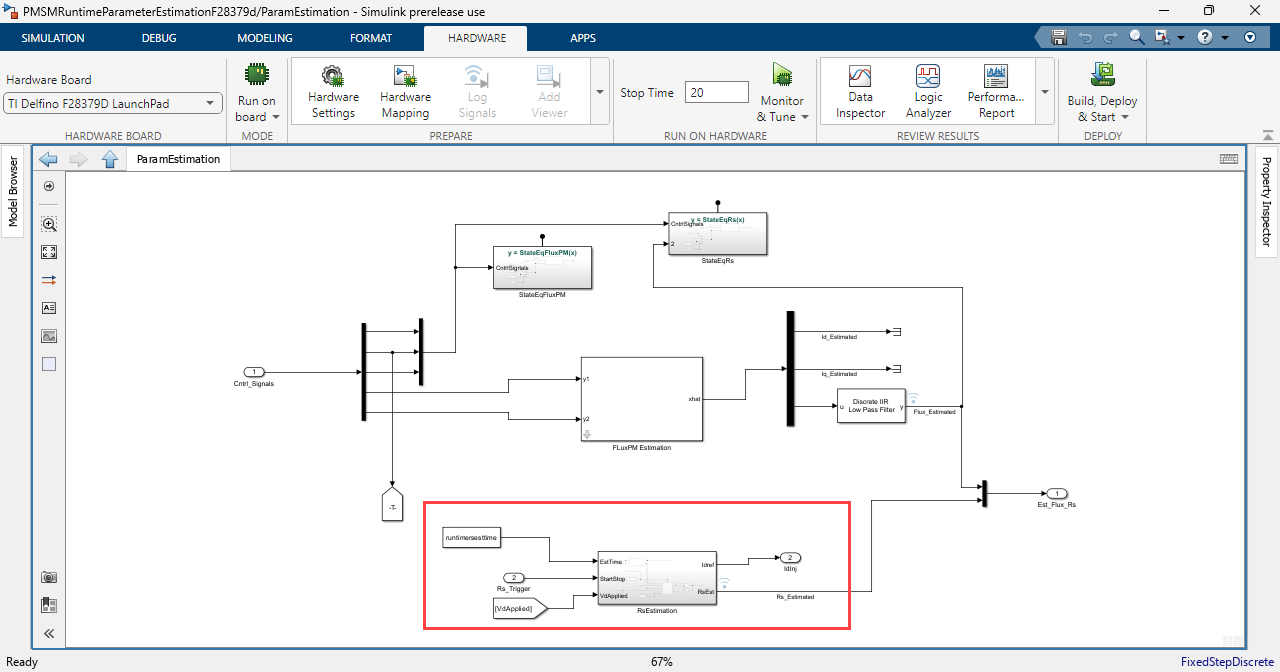Expand the Review Results gallery arrow
The image size is (1280, 672).
[1044, 92]
